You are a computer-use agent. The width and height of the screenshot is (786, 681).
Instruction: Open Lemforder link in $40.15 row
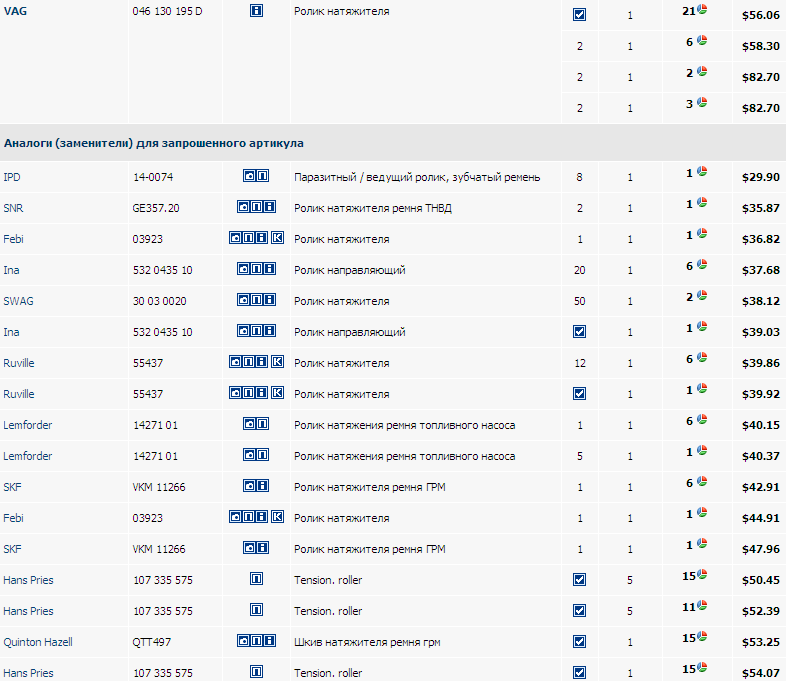coord(28,425)
